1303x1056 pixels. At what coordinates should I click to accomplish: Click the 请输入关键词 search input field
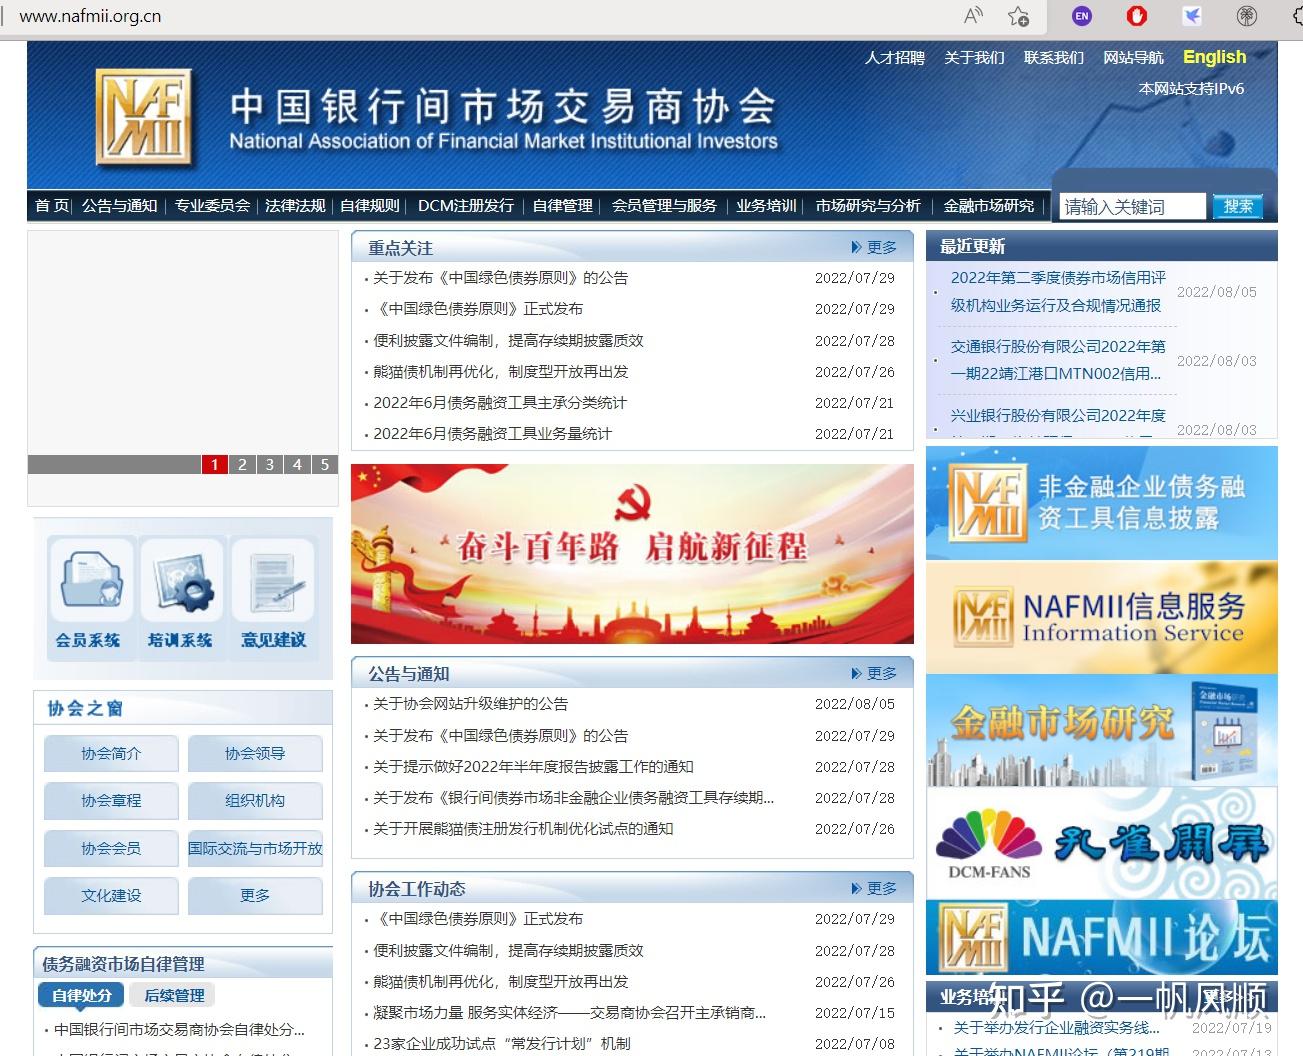(x=1131, y=206)
